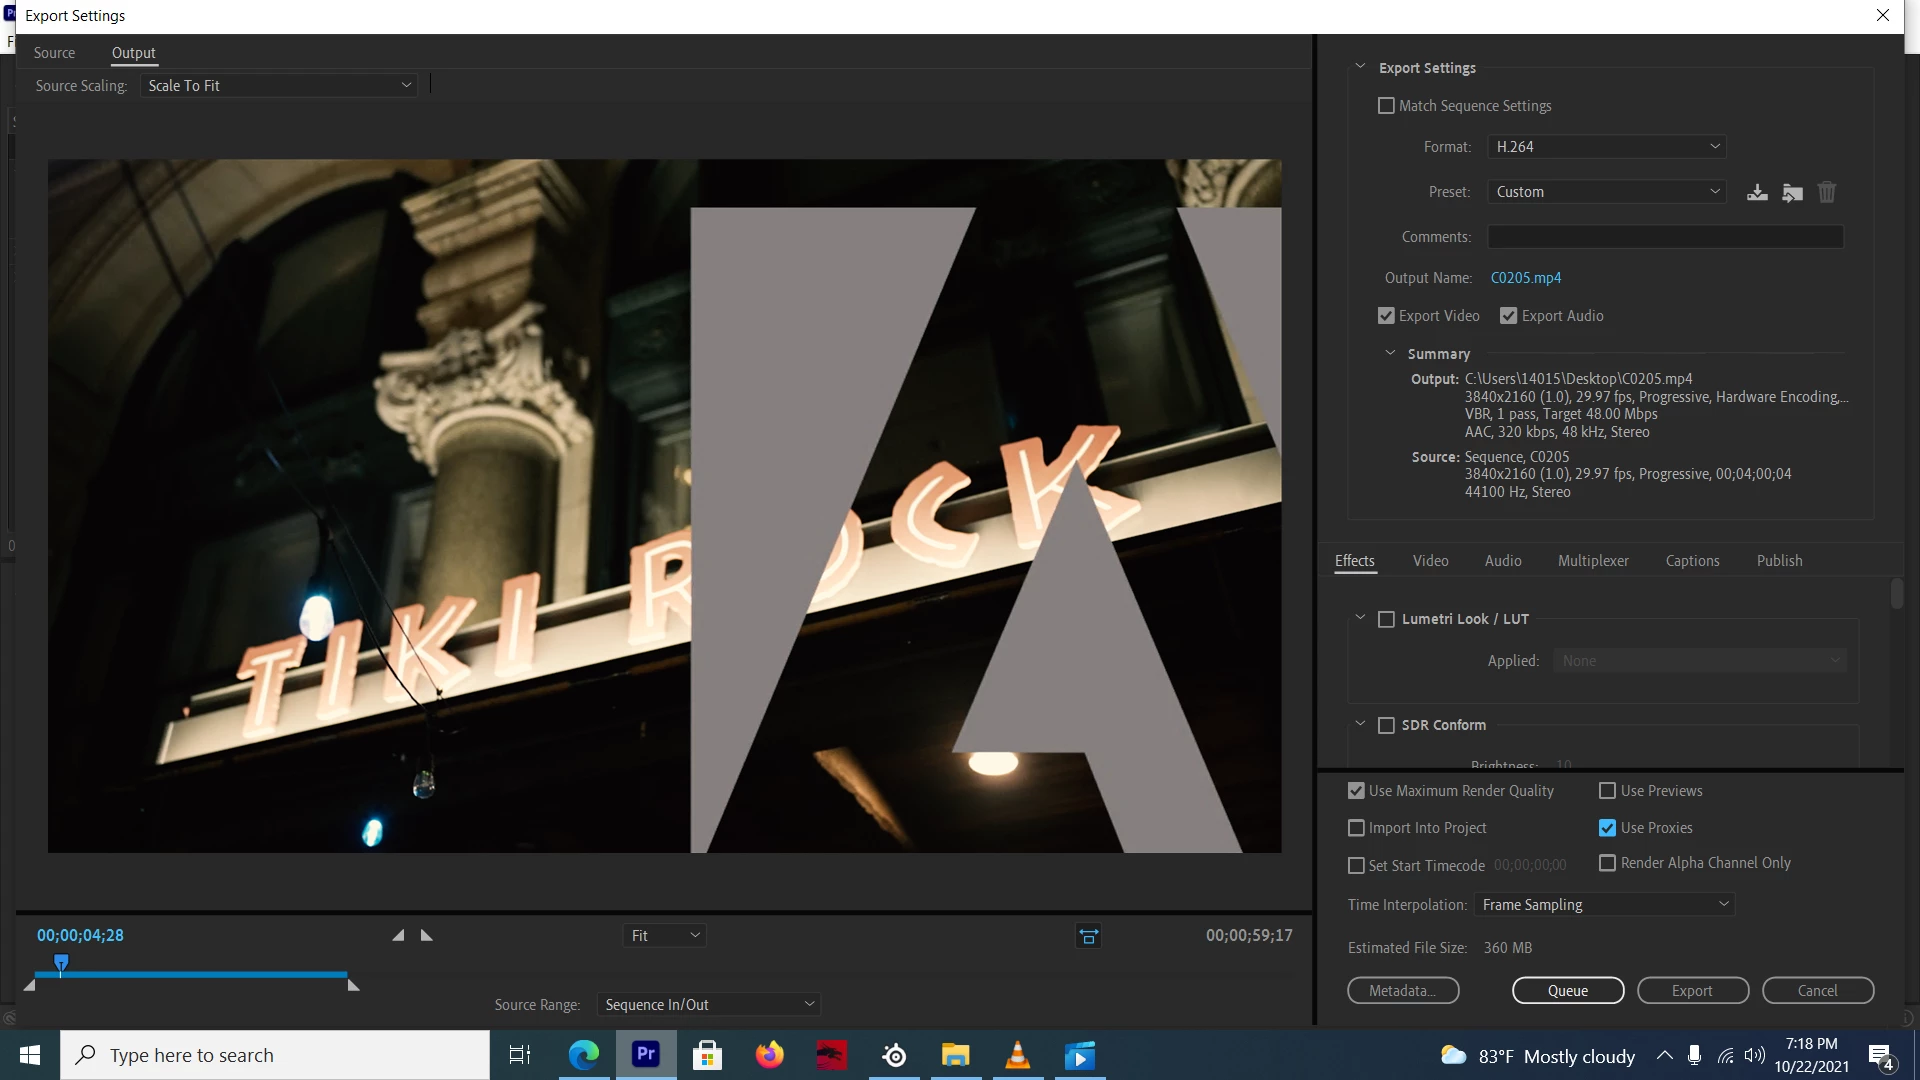Open Premiere Pro from the taskbar
Image resolution: width=1920 pixels, height=1080 pixels.
(x=646, y=1055)
